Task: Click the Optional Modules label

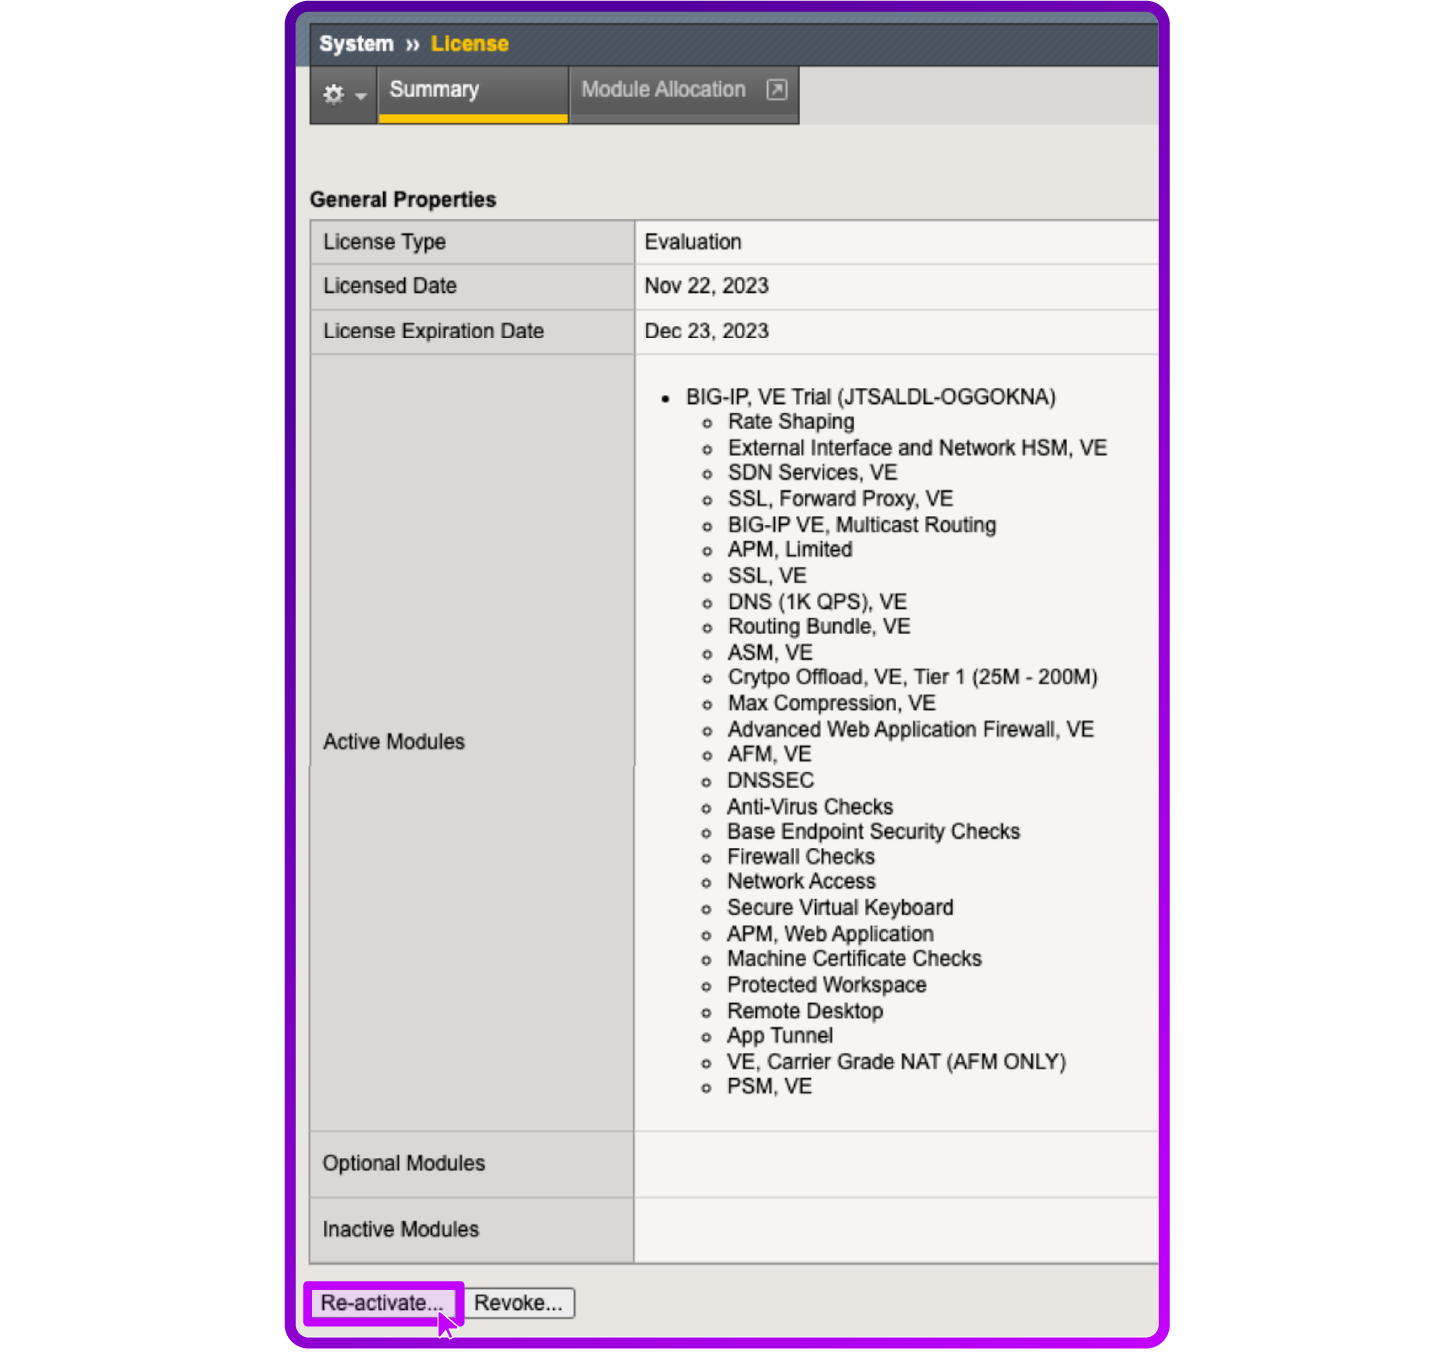Action: pyautogui.click(x=403, y=1164)
